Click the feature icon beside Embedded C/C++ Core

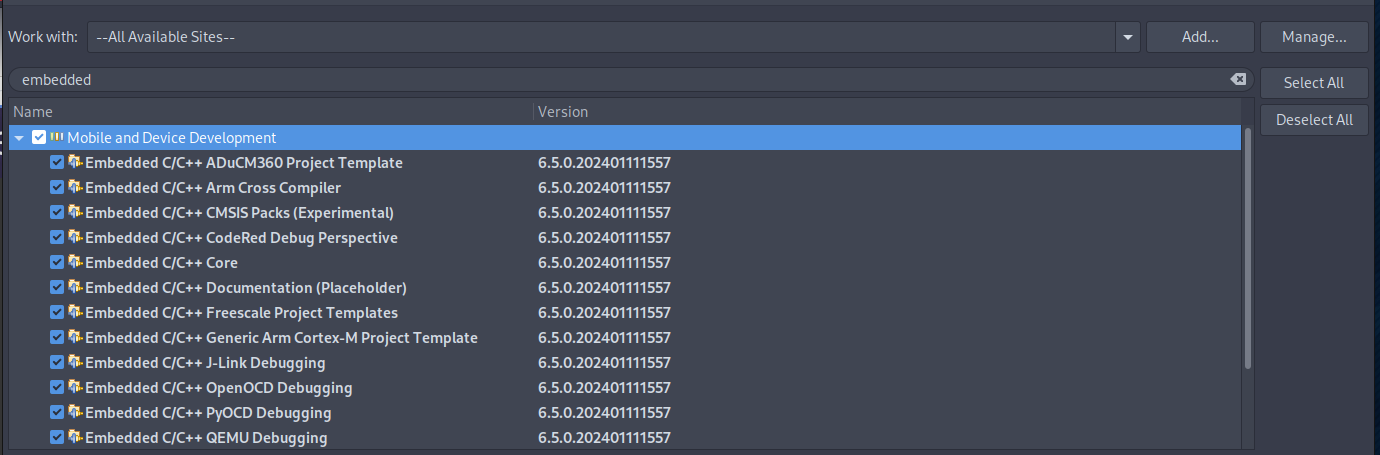(75, 263)
